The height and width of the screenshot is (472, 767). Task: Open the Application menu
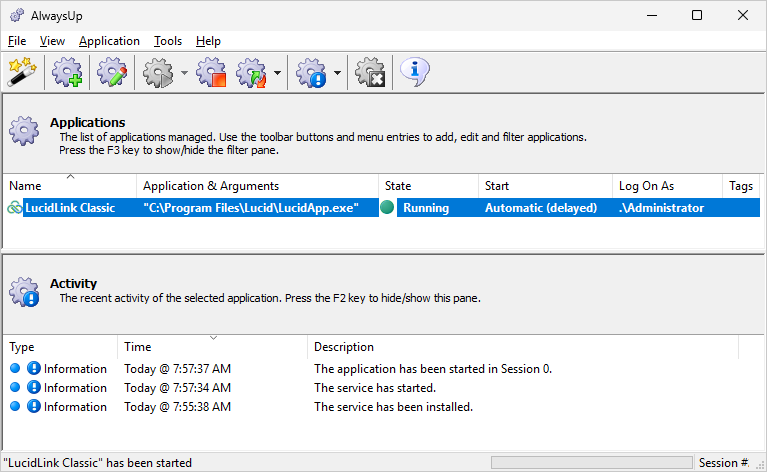(x=109, y=41)
